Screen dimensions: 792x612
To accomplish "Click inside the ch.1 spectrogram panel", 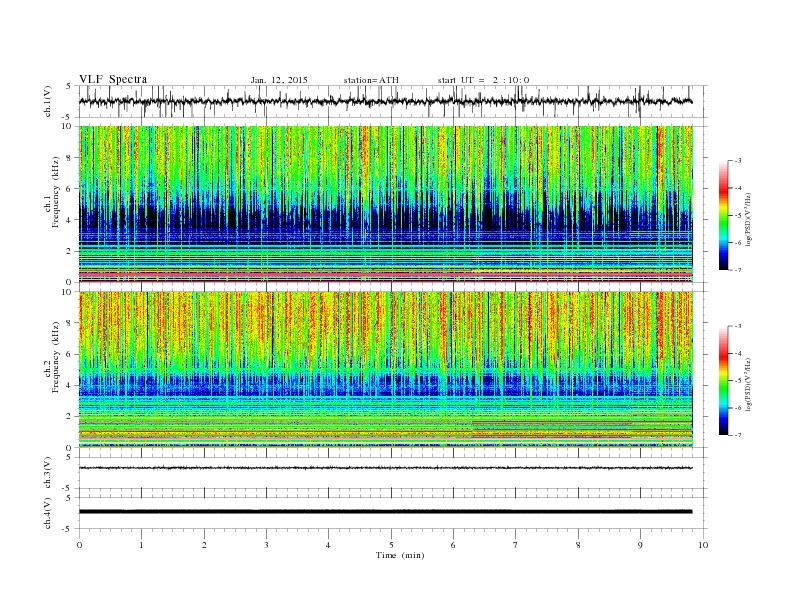I will click(x=386, y=204).
